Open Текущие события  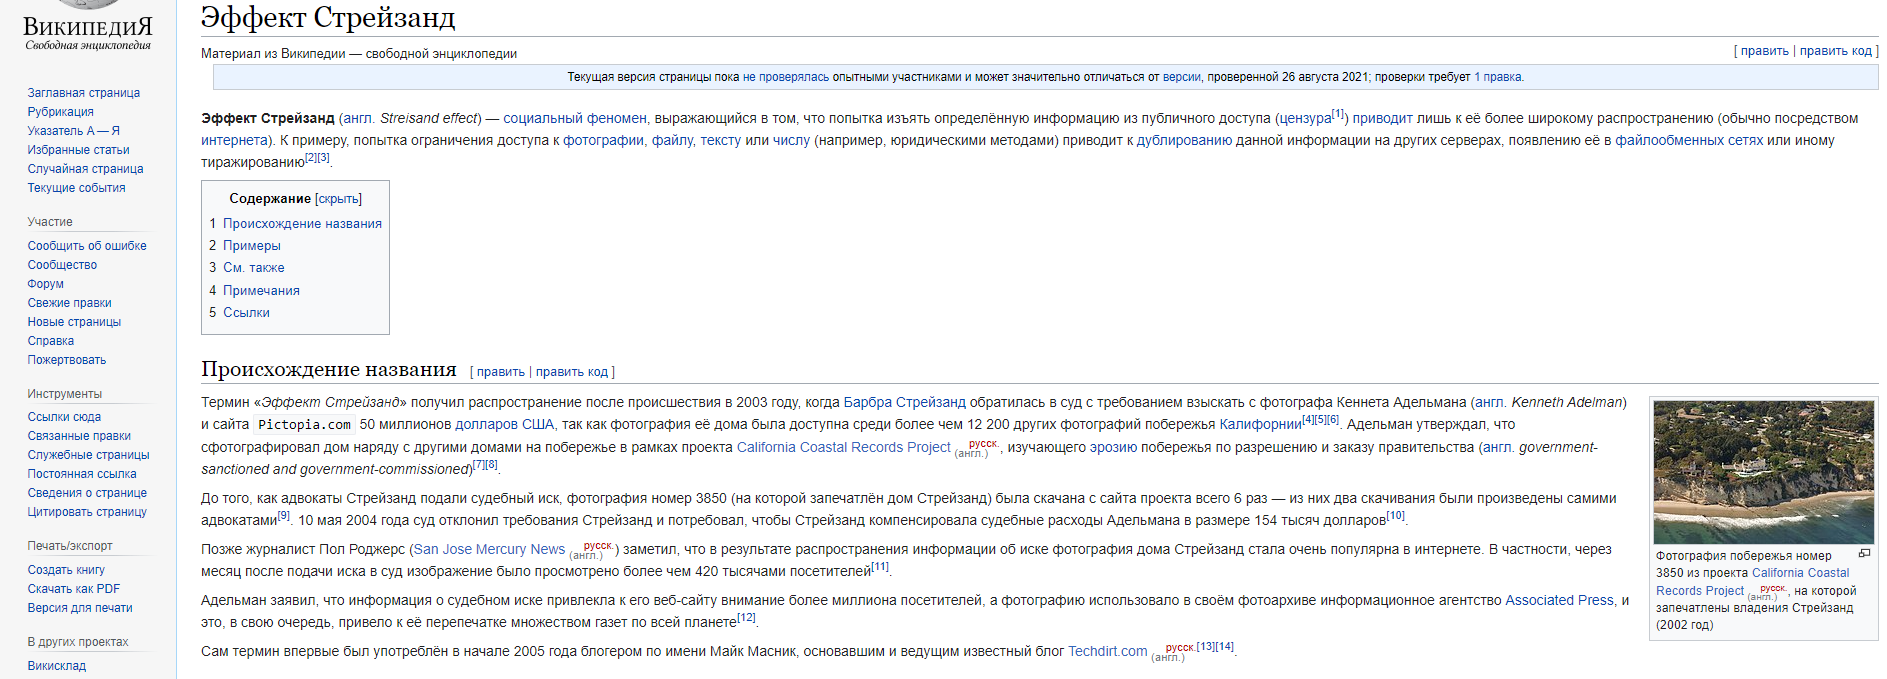[77, 188]
